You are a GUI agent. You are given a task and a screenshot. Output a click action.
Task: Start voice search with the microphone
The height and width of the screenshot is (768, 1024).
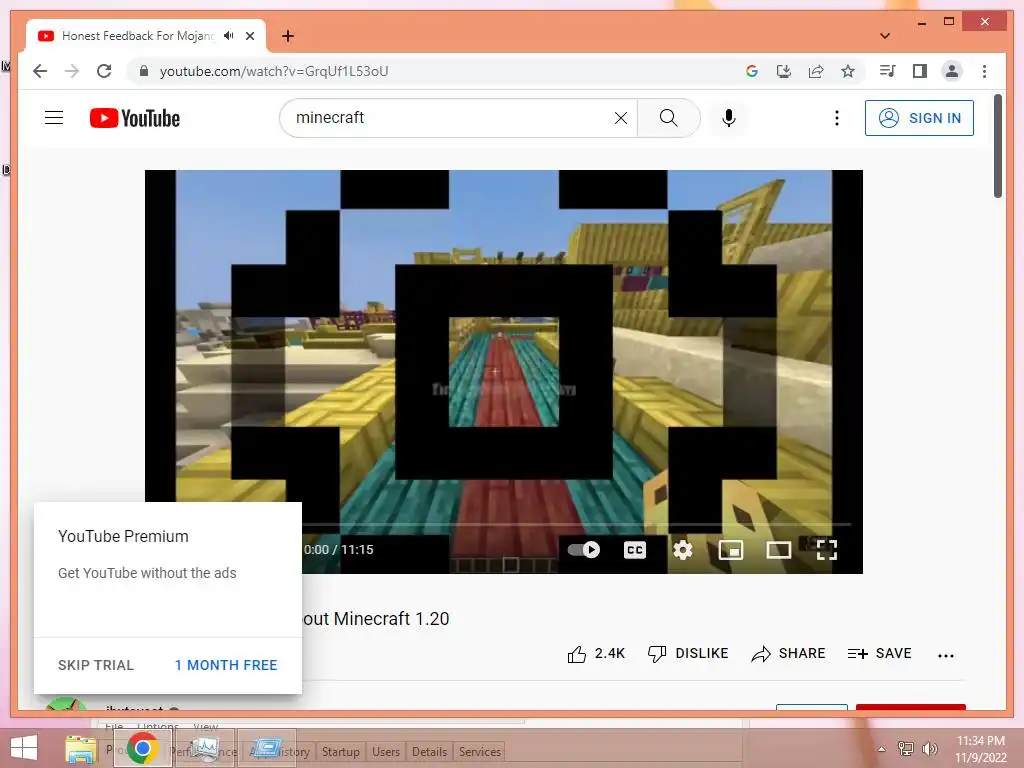pos(729,118)
